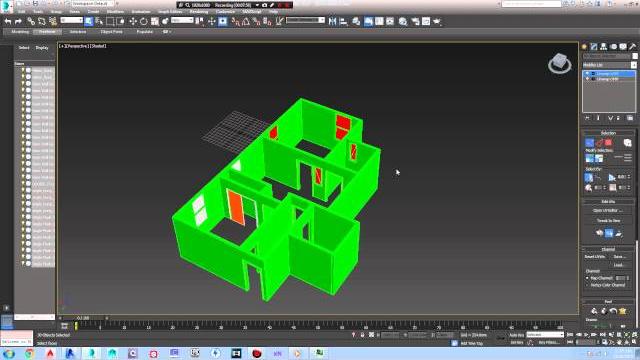Click the Redo arrow in main toolbar
640x360 pixels.
(x=18, y=21)
